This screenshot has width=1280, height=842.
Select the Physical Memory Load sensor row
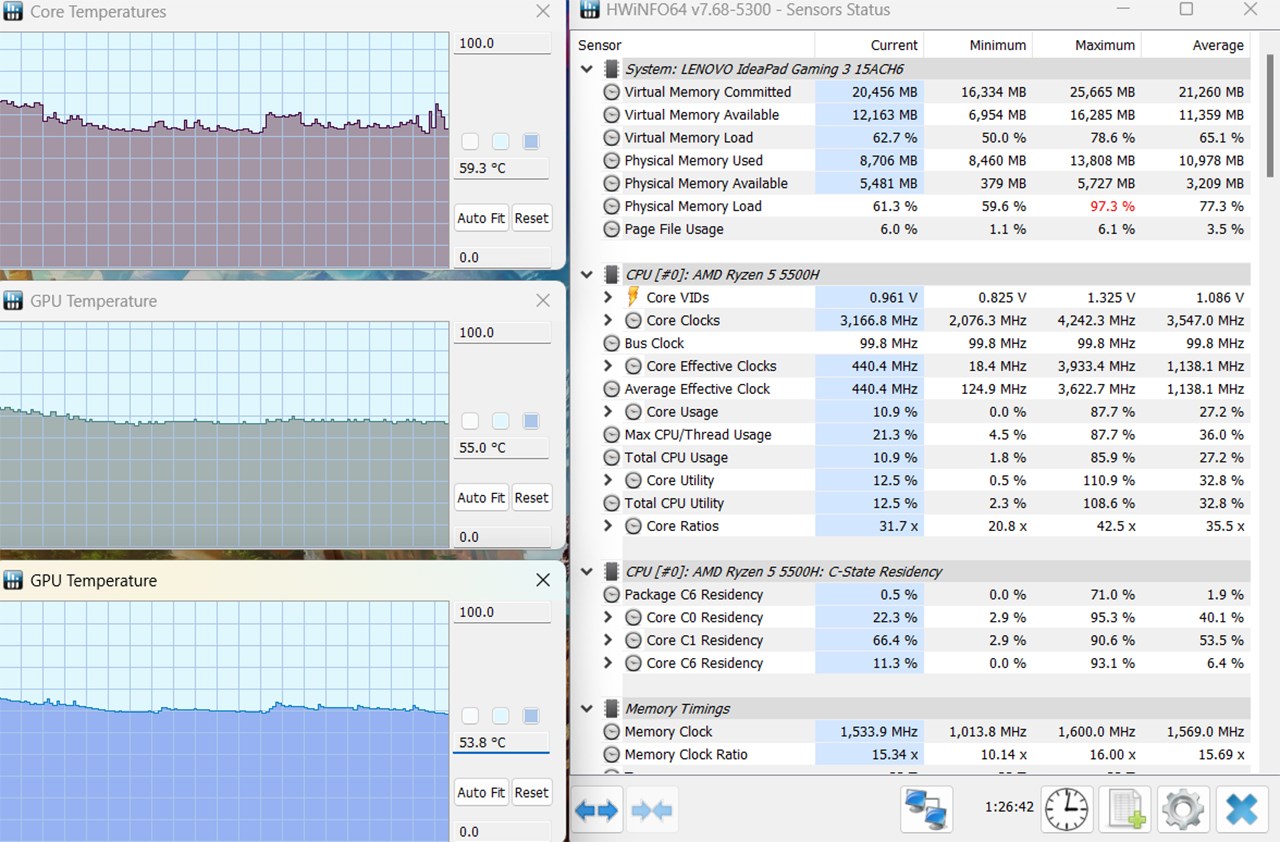[693, 206]
